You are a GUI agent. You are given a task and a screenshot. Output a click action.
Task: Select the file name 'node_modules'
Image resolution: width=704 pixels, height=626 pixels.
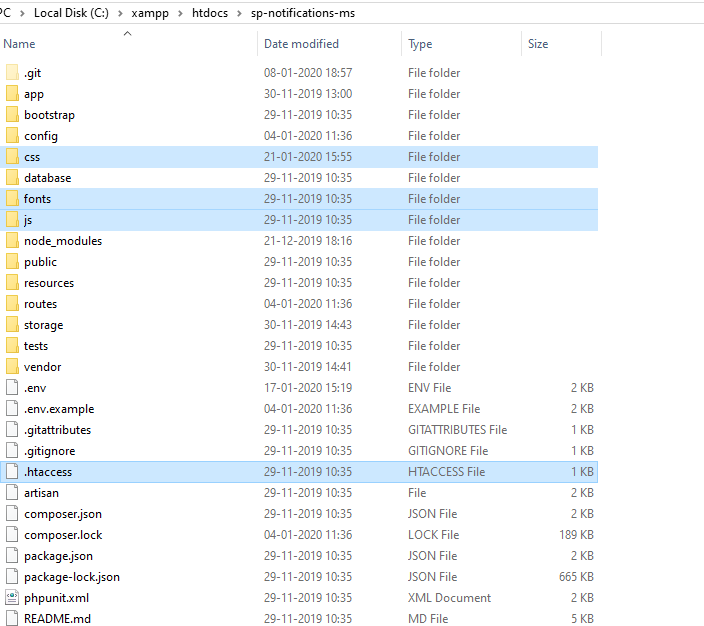tap(63, 241)
